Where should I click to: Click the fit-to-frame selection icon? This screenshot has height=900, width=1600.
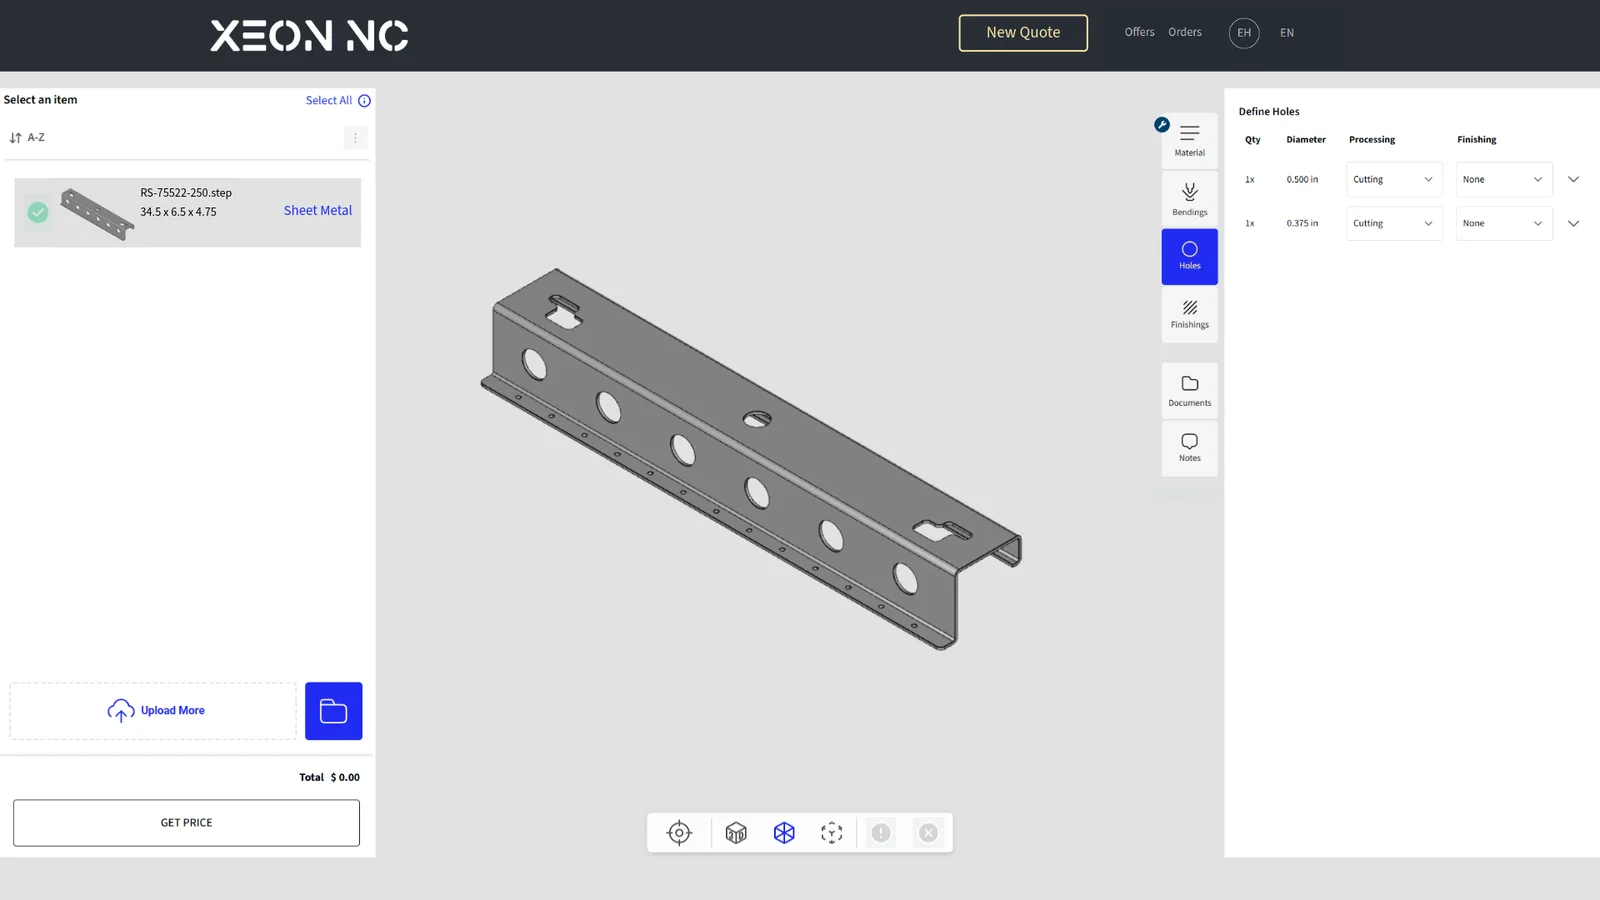832,833
